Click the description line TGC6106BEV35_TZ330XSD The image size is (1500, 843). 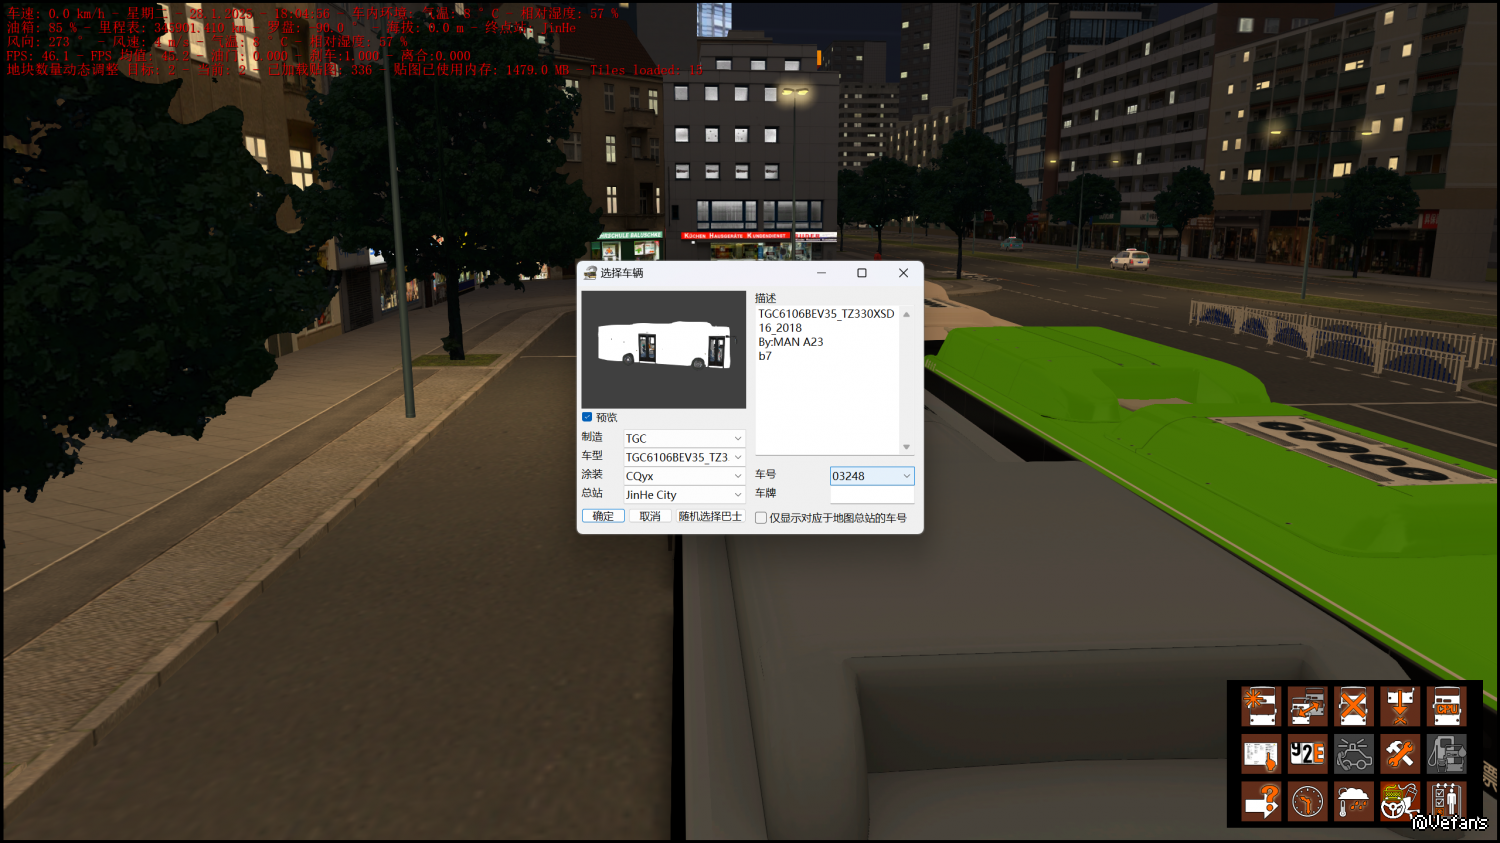point(826,314)
